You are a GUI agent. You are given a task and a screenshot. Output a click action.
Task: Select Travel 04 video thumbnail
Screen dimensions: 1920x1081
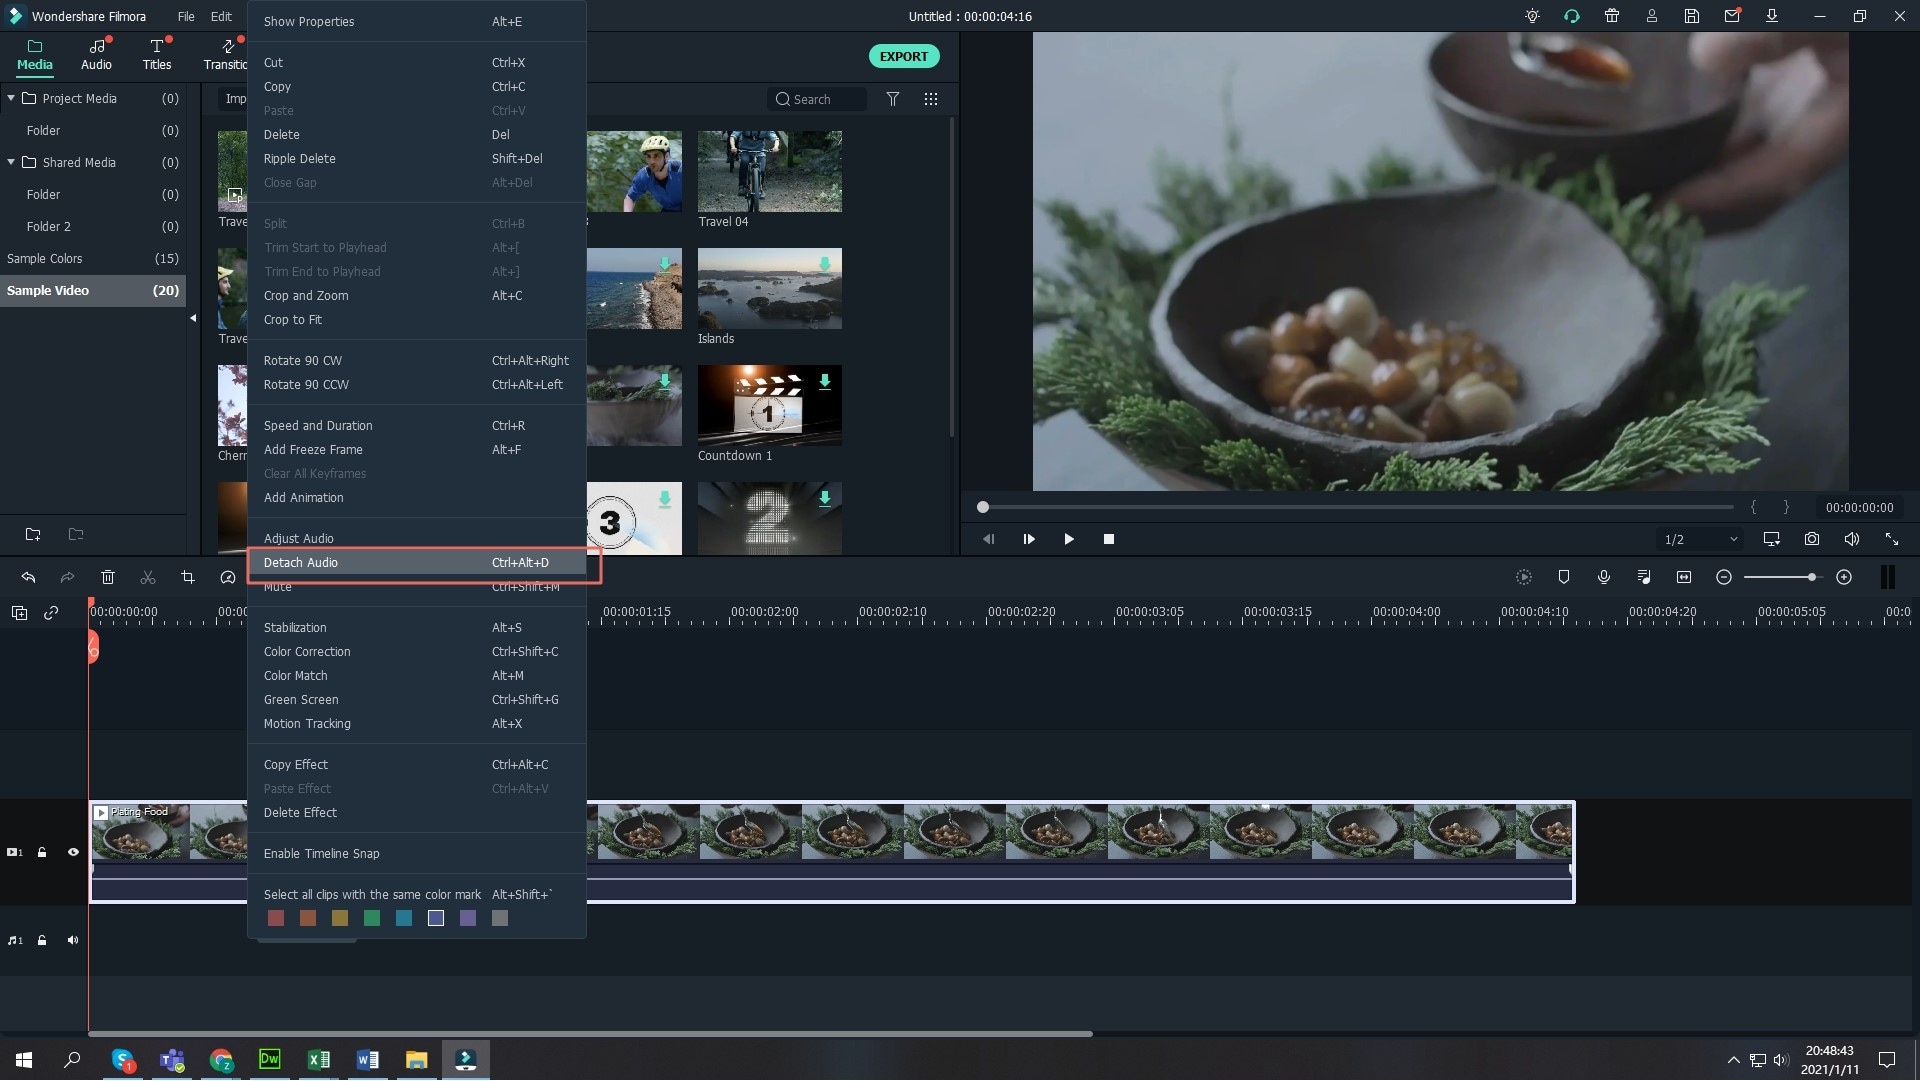[x=767, y=169]
